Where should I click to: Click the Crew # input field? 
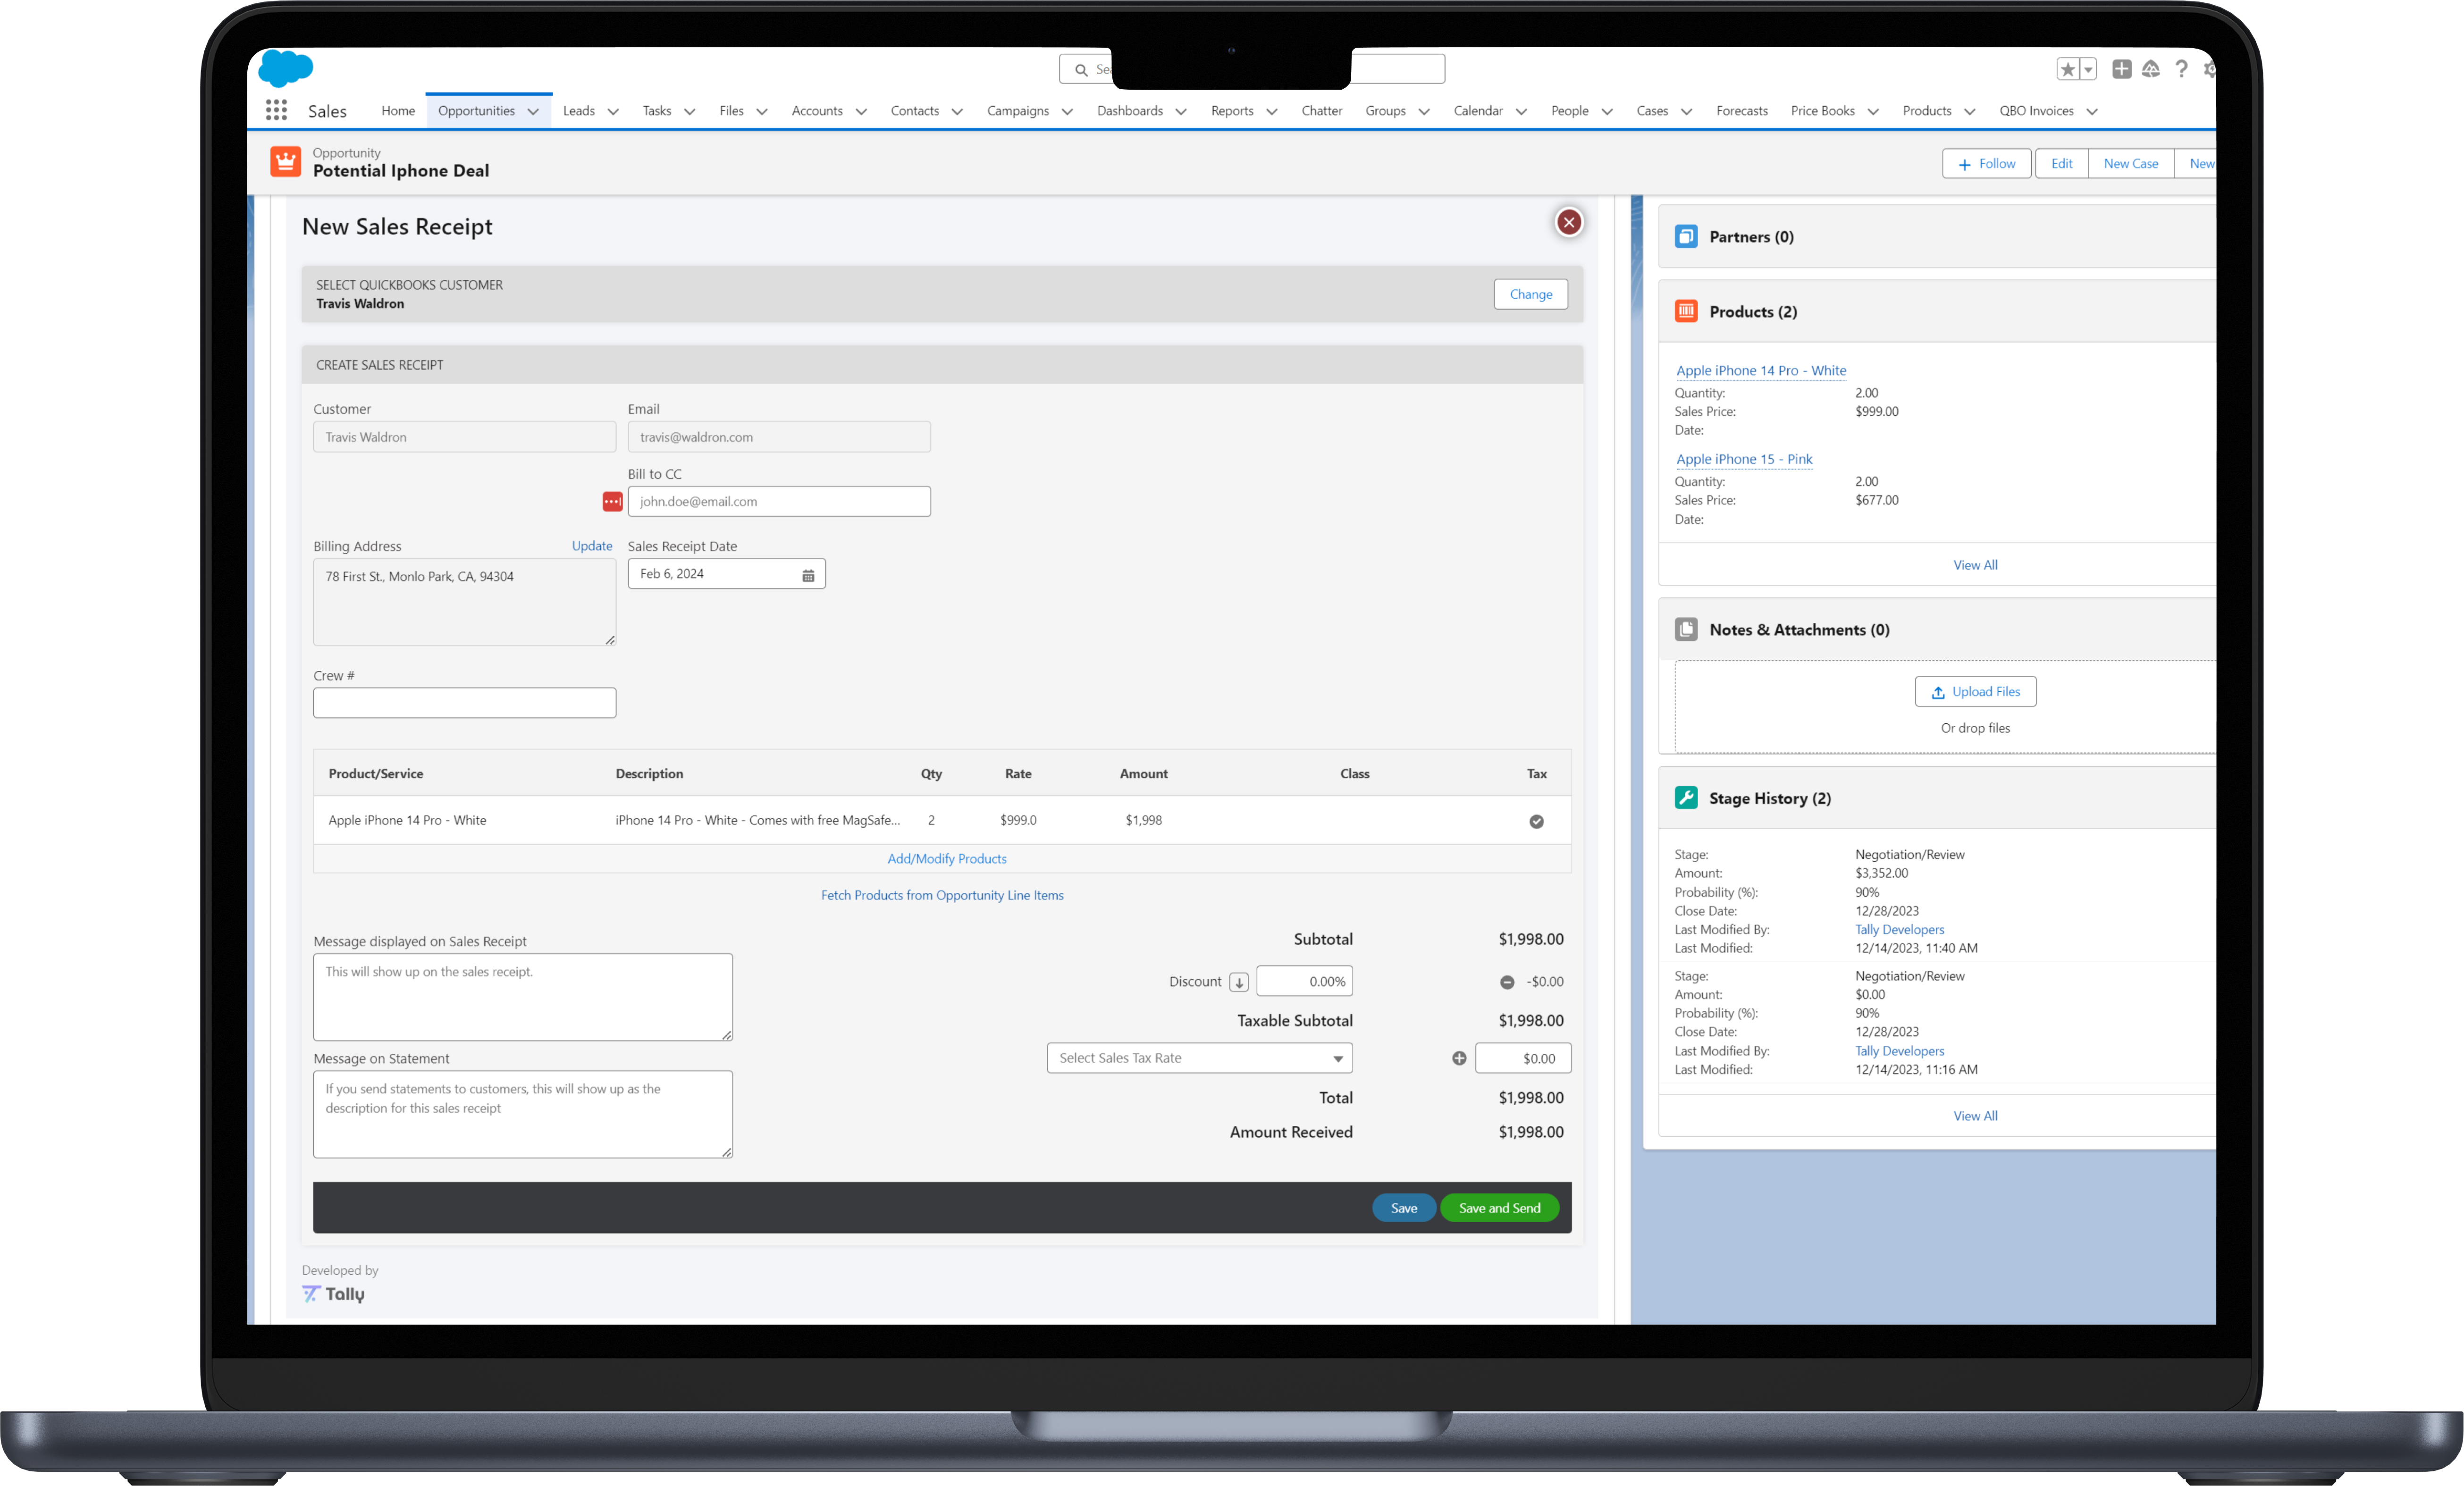[464, 703]
